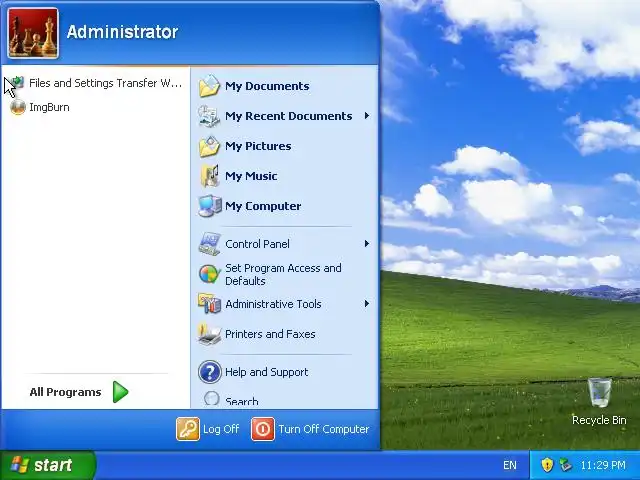The width and height of the screenshot is (640, 480).
Task: Click Set Program Access and Defaults text
Action: [x=283, y=274]
